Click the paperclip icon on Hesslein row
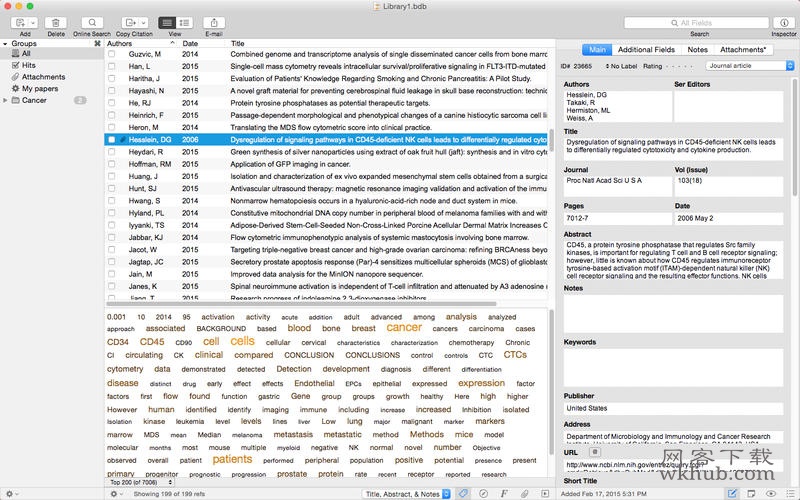800x500 pixels. click(123, 140)
